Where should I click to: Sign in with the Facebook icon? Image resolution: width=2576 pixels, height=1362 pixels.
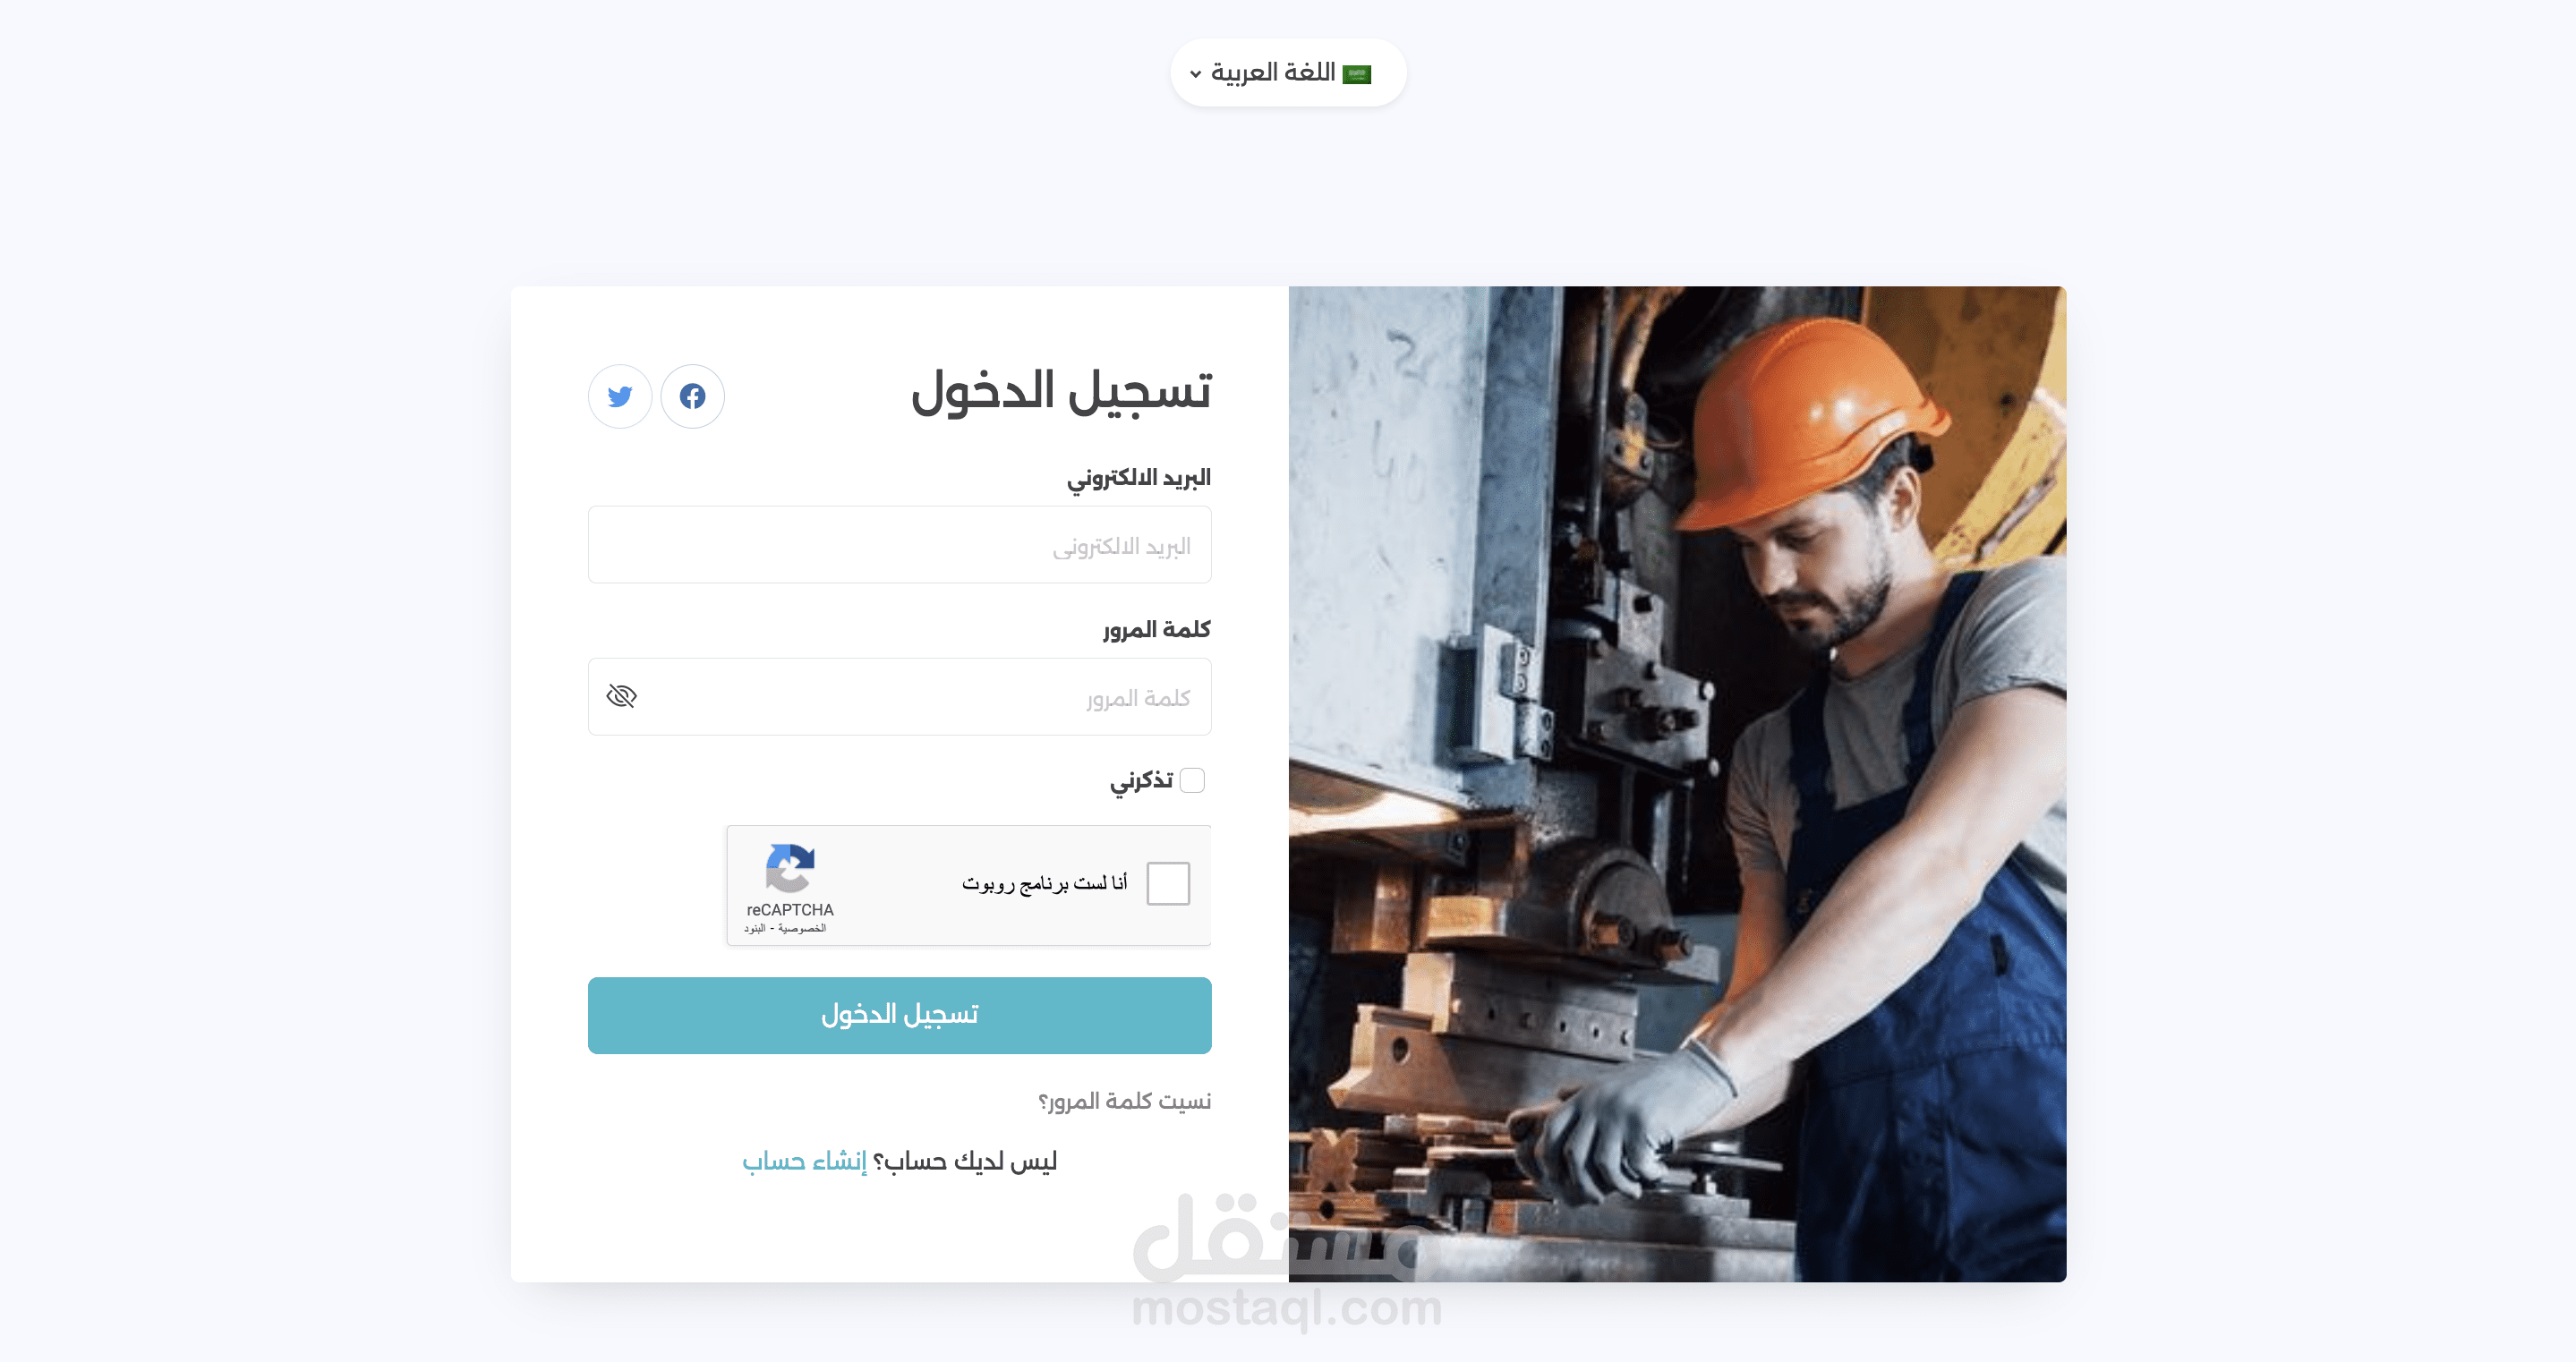click(692, 396)
